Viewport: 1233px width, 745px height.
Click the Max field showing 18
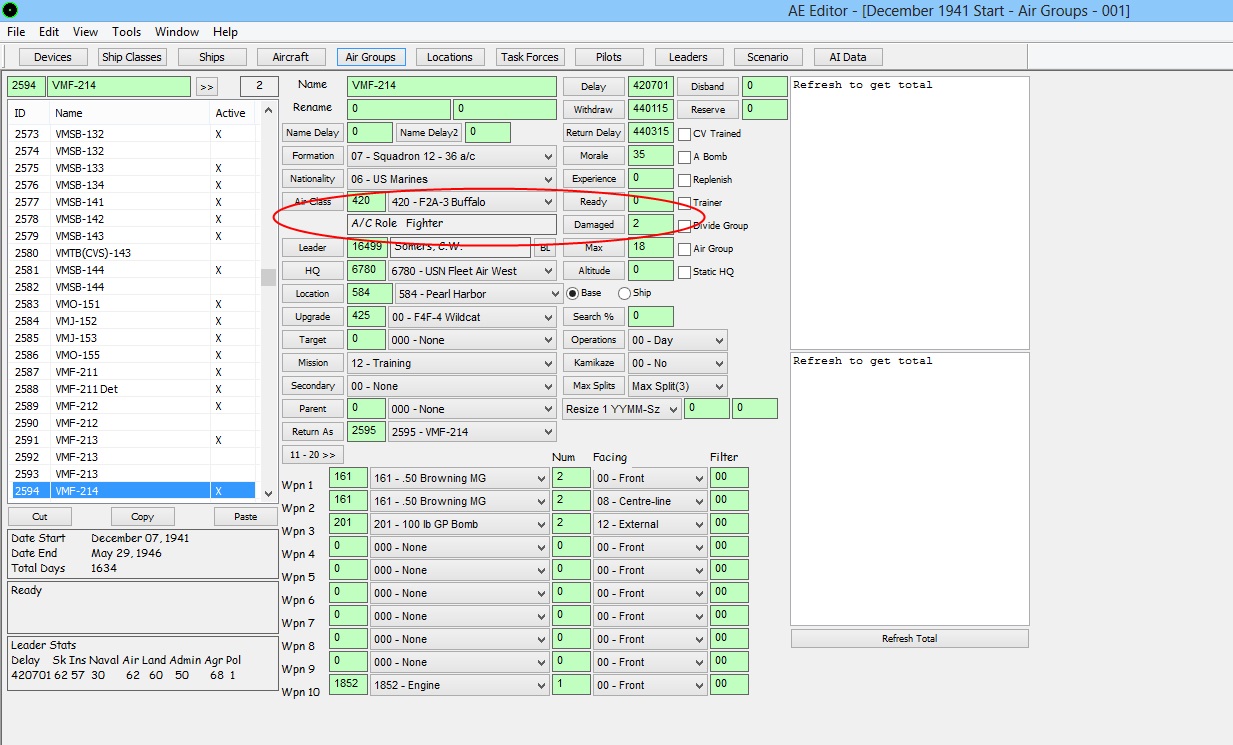pos(651,248)
